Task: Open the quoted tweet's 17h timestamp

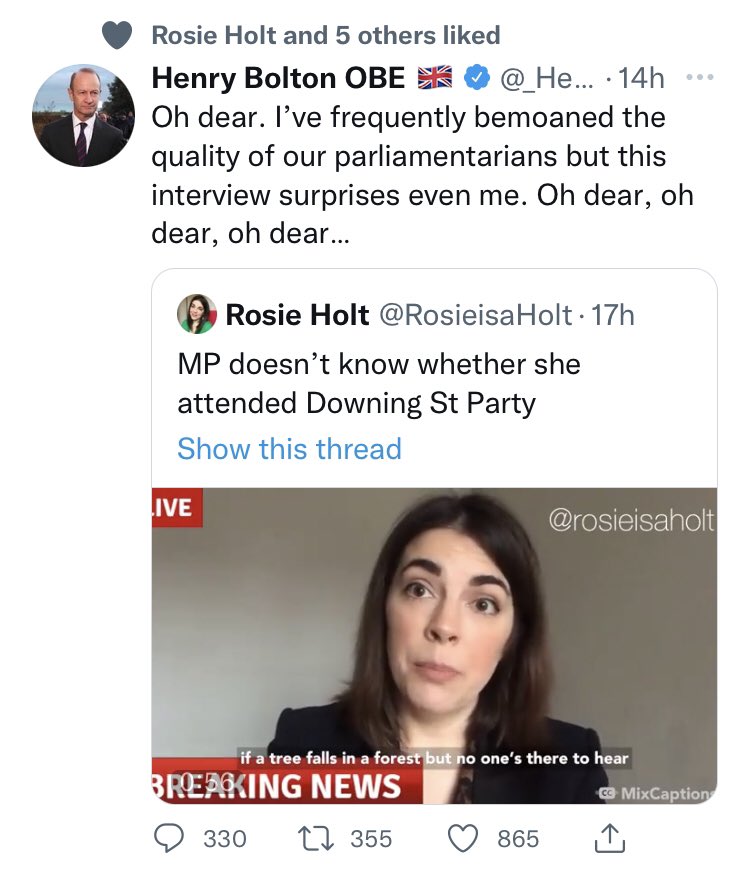Action: [x=613, y=315]
